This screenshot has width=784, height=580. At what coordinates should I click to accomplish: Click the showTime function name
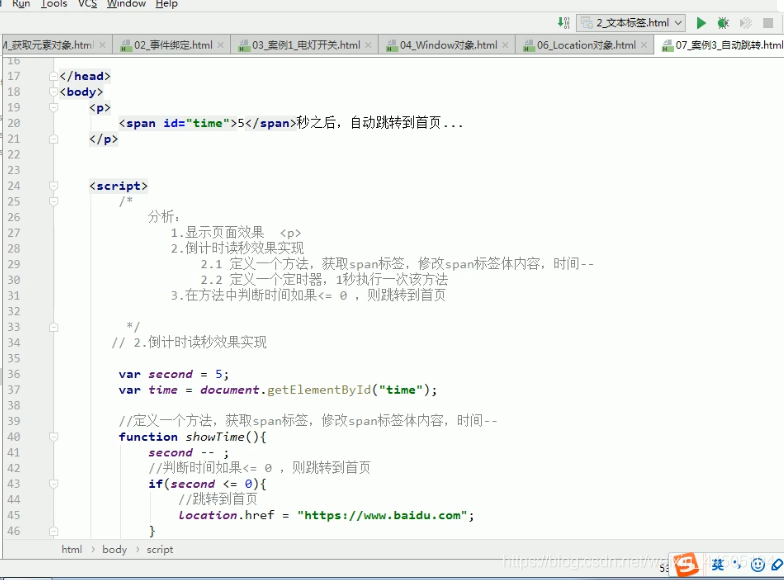[215, 437]
